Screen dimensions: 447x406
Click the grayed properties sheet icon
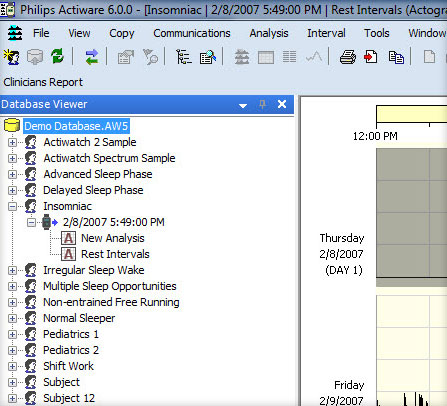click(126, 57)
